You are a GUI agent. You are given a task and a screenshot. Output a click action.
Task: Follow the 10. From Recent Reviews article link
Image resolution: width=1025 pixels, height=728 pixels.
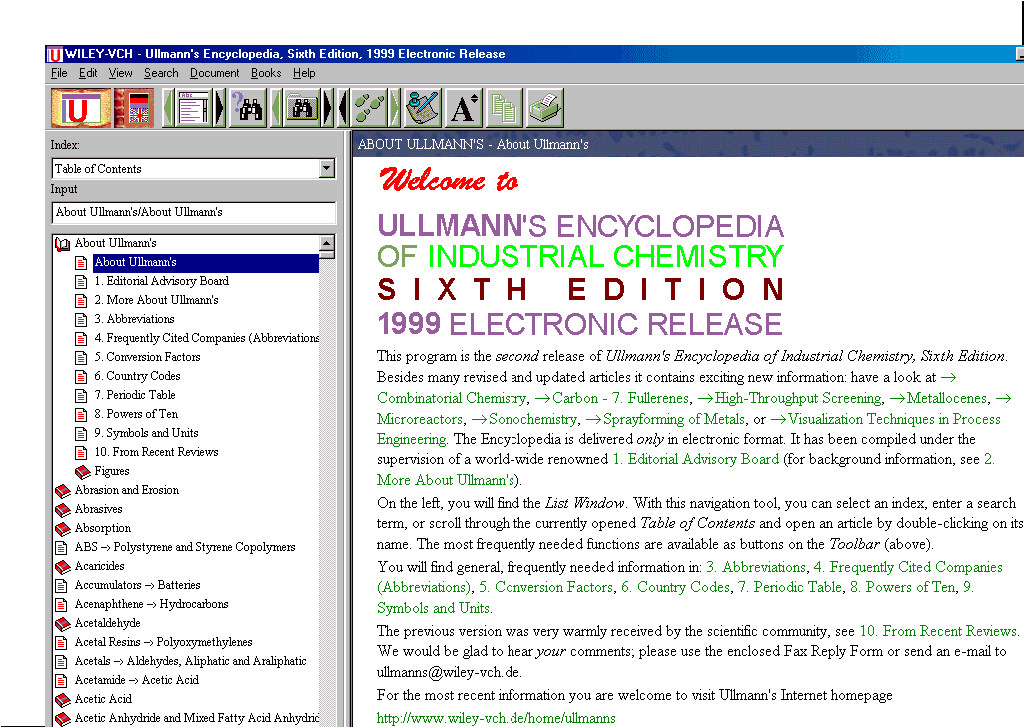[938, 631]
